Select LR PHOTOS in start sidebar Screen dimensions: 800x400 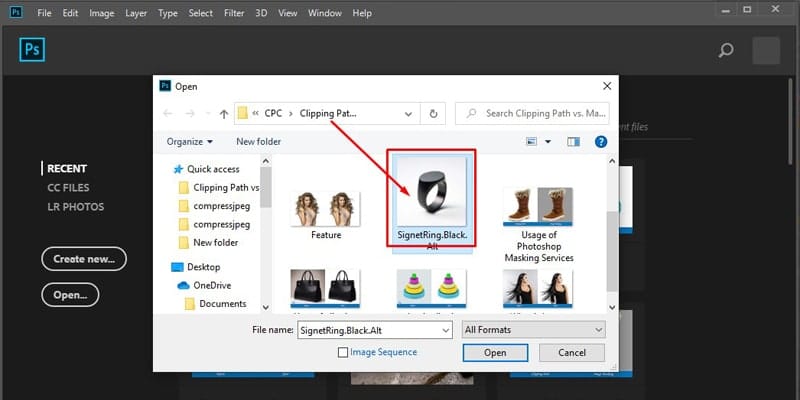[76, 207]
